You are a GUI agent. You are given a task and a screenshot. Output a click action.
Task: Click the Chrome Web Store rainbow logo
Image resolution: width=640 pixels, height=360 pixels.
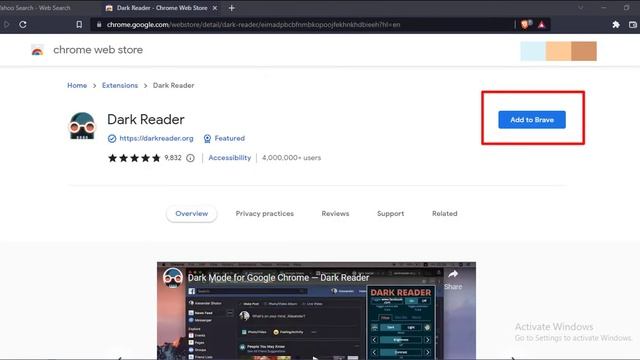(37, 50)
